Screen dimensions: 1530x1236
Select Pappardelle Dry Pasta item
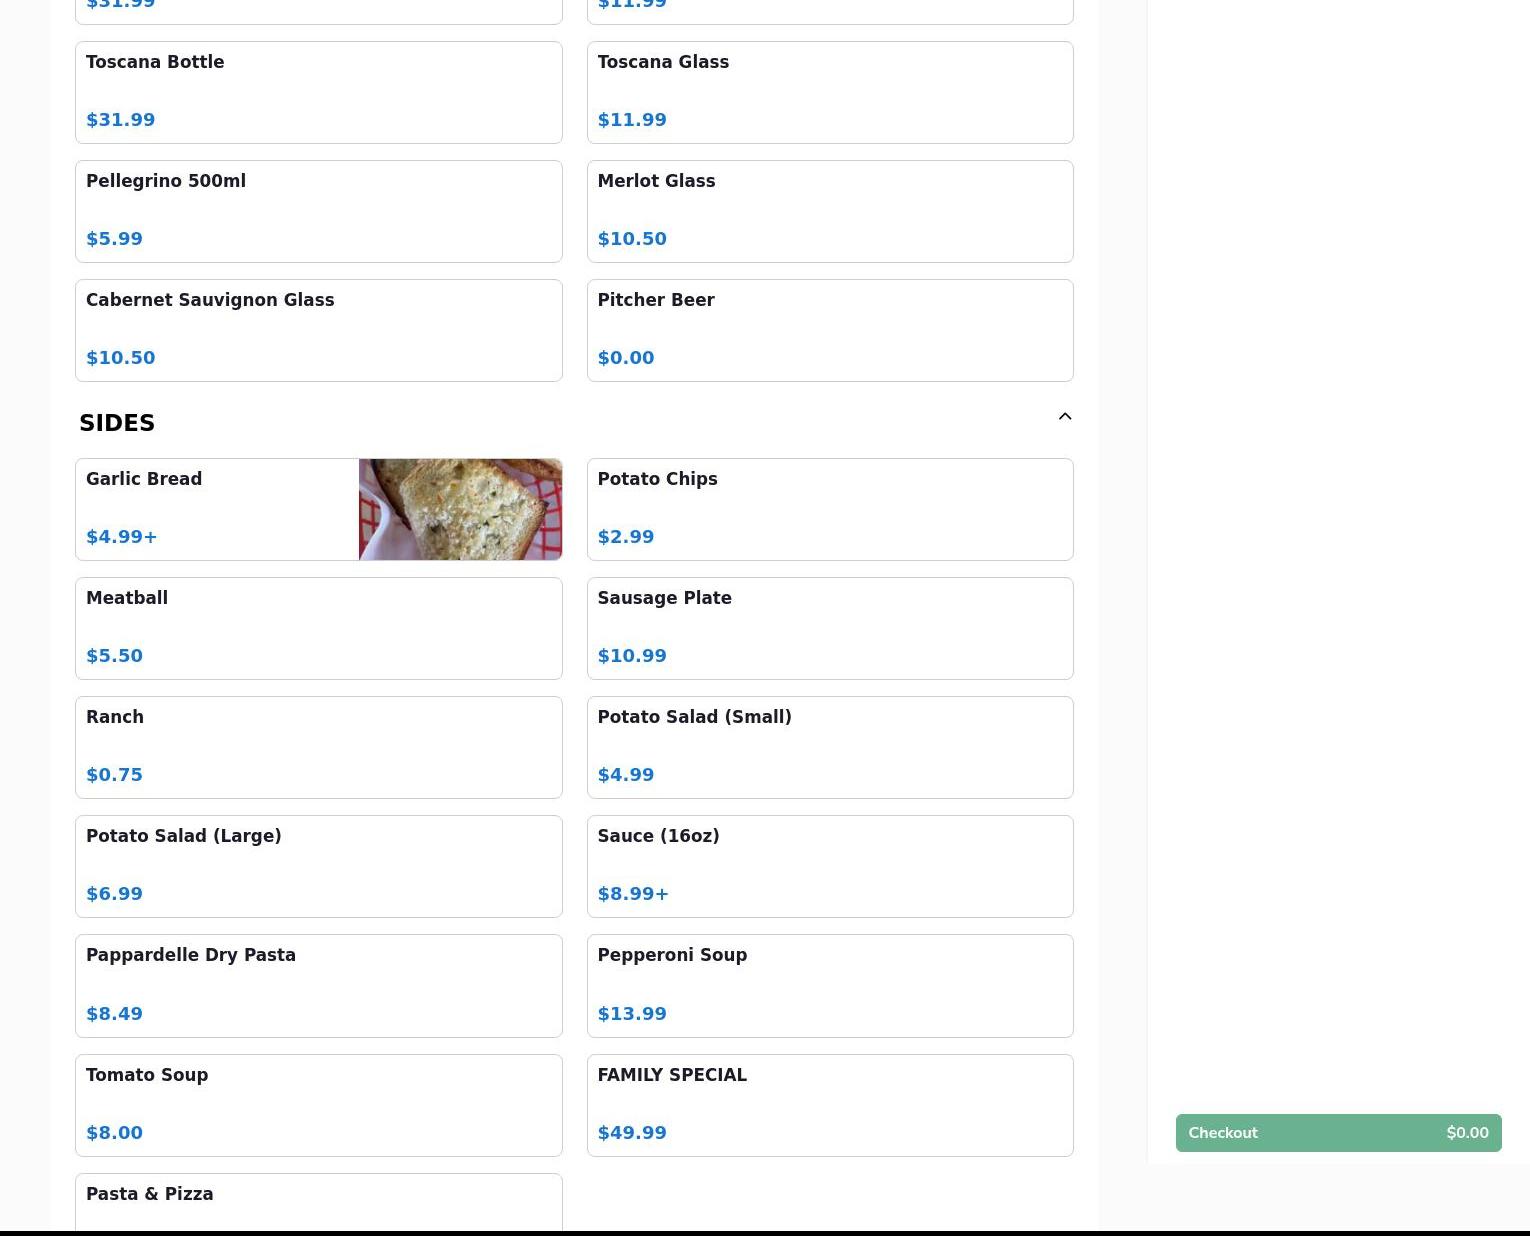(318, 985)
